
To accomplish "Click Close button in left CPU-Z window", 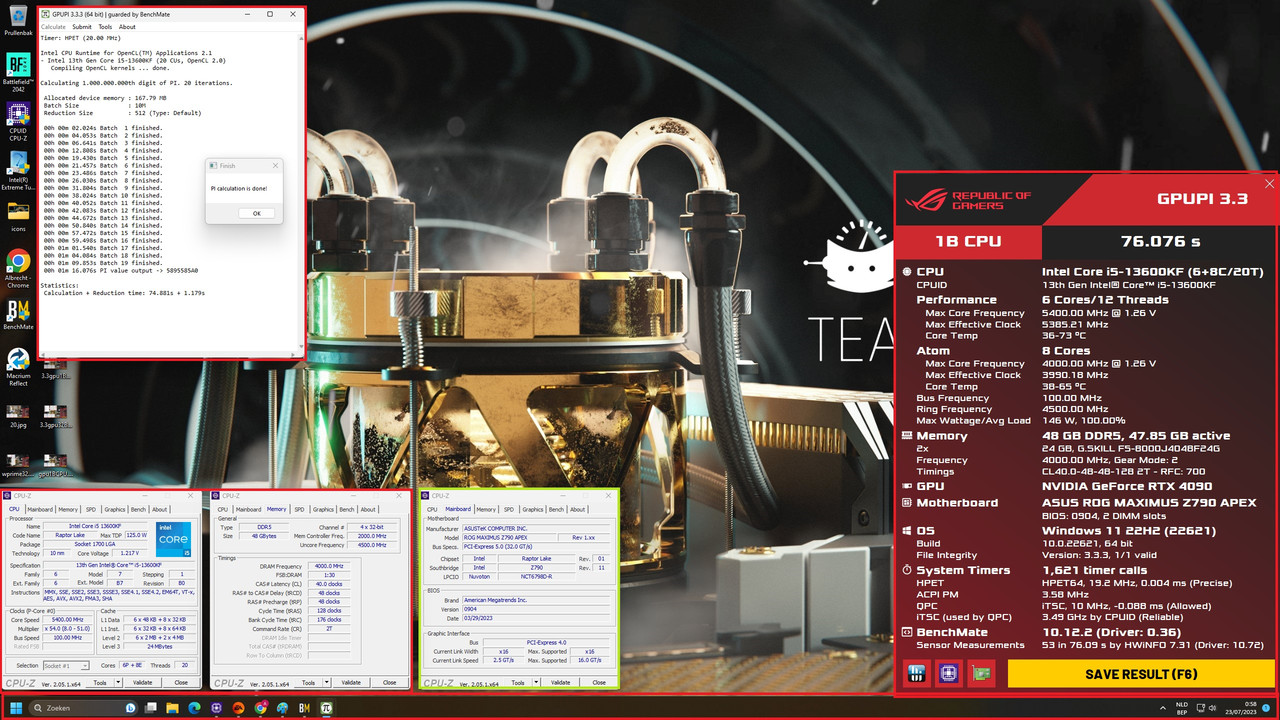I will pos(181,683).
